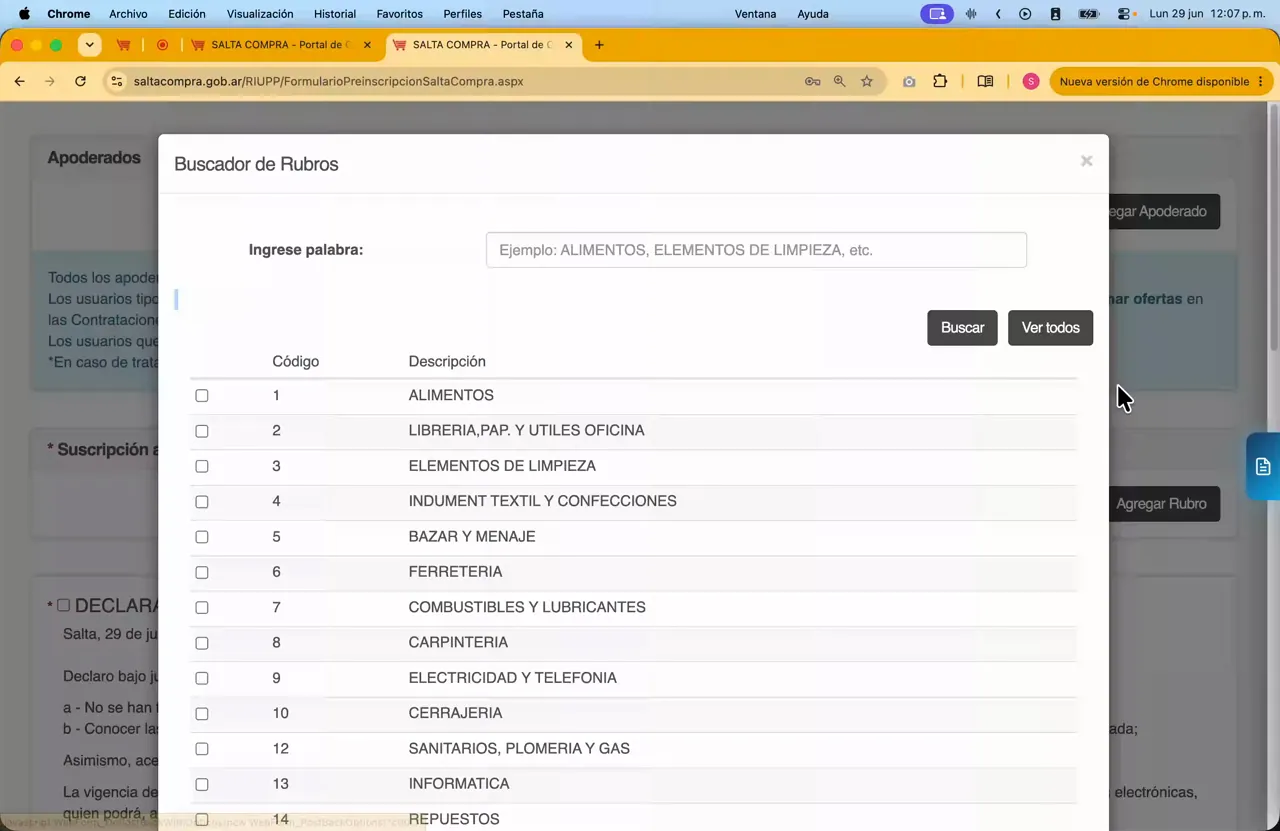This screenshot has width=1280, height=831.
Task: Select the INFORMATICA rubro checkbox
Action: pos(202,784)
